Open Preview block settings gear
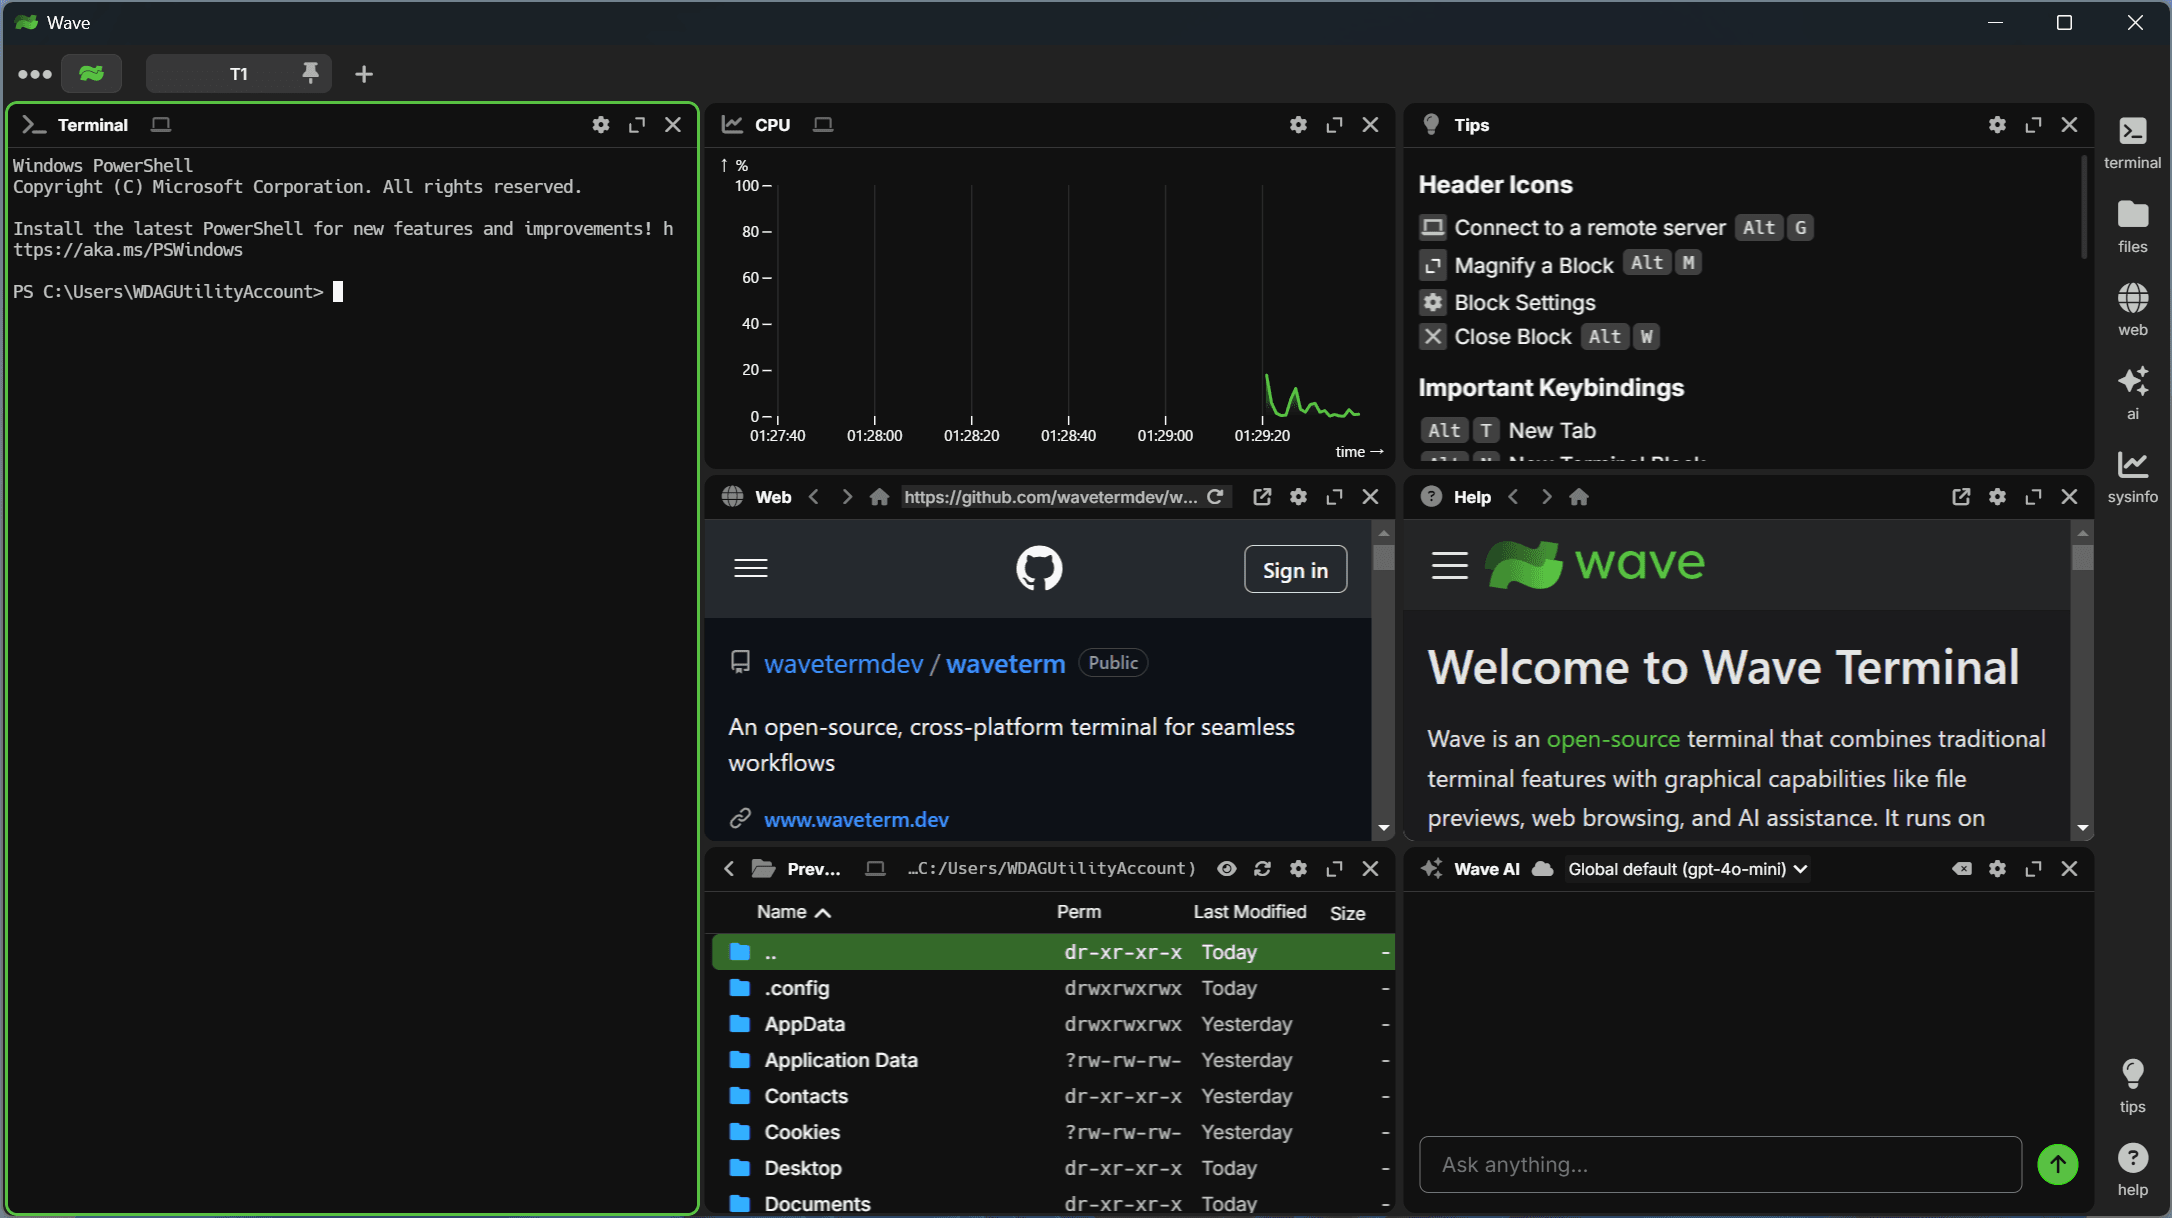This screenshot has height=1218, width=2172. coord(1298,869)
